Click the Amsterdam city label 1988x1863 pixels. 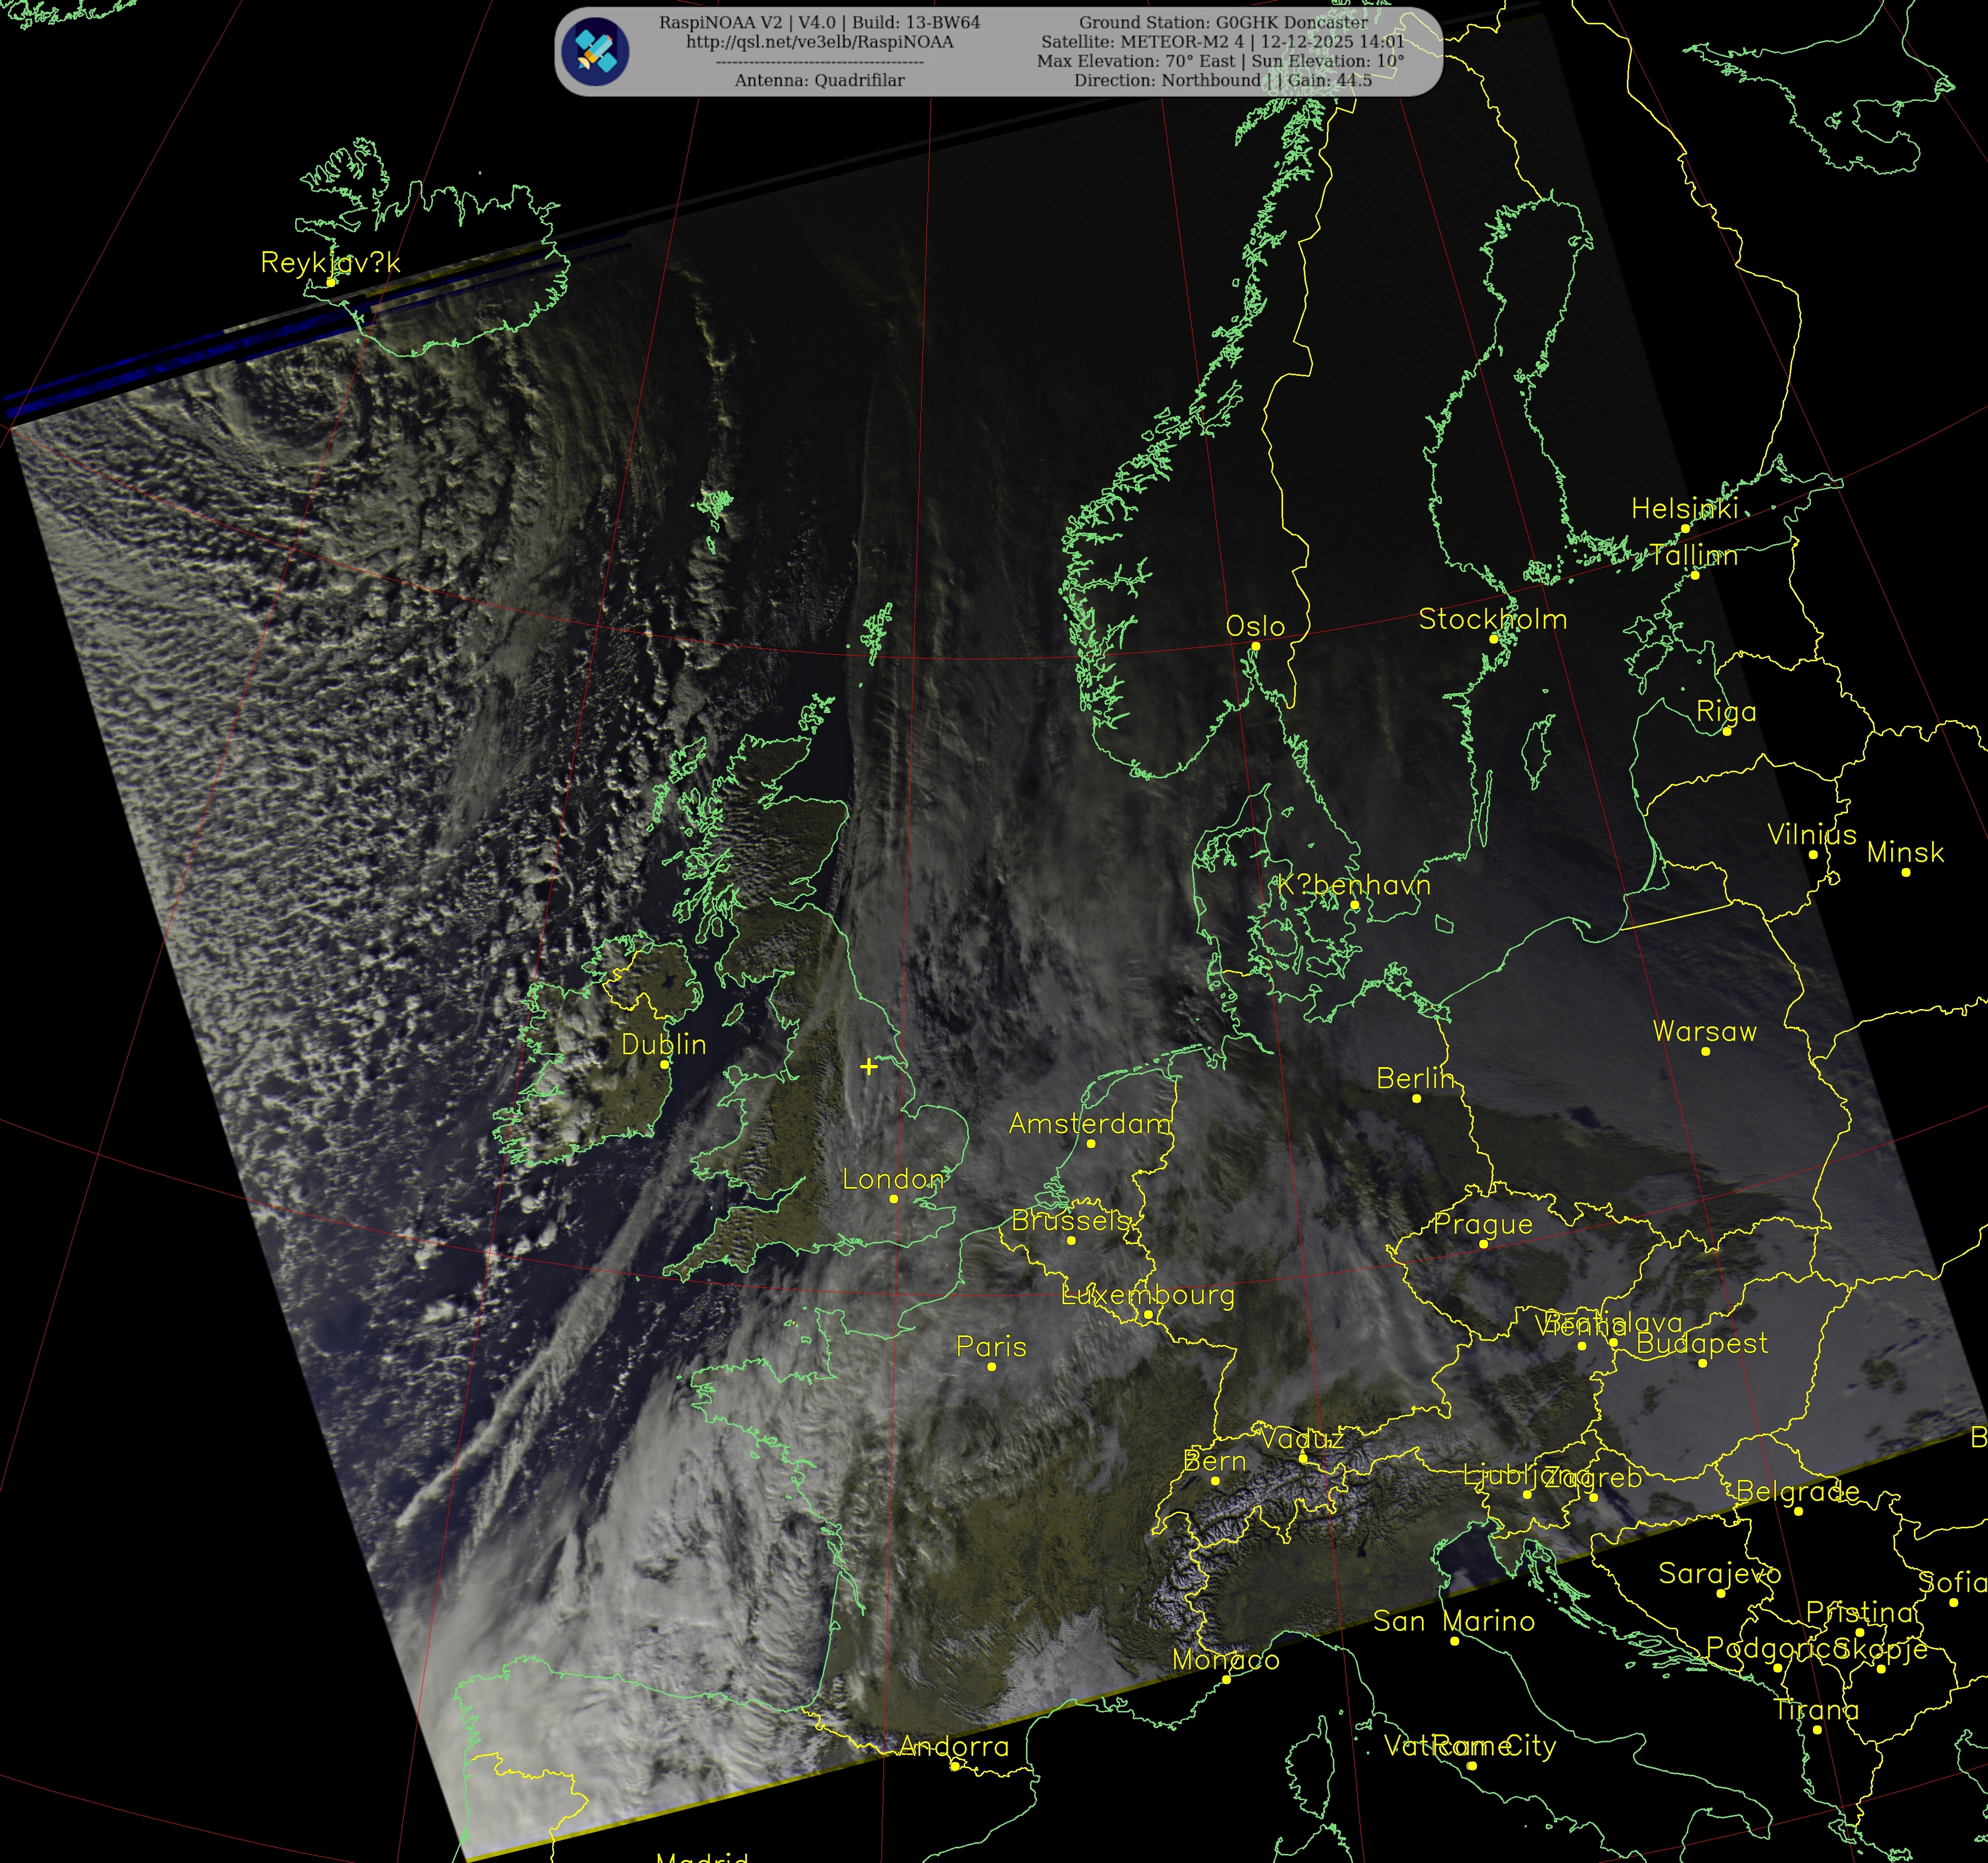pos(1089,1124)
